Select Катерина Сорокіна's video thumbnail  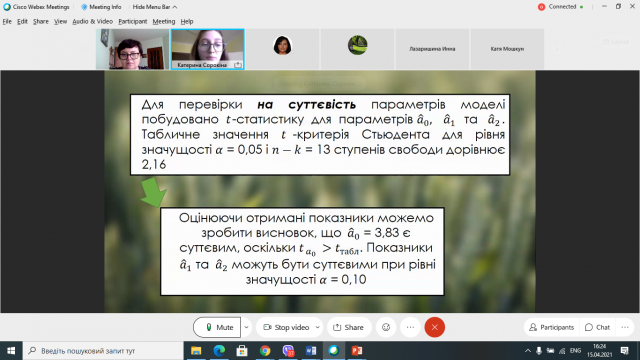pos(207,49)
